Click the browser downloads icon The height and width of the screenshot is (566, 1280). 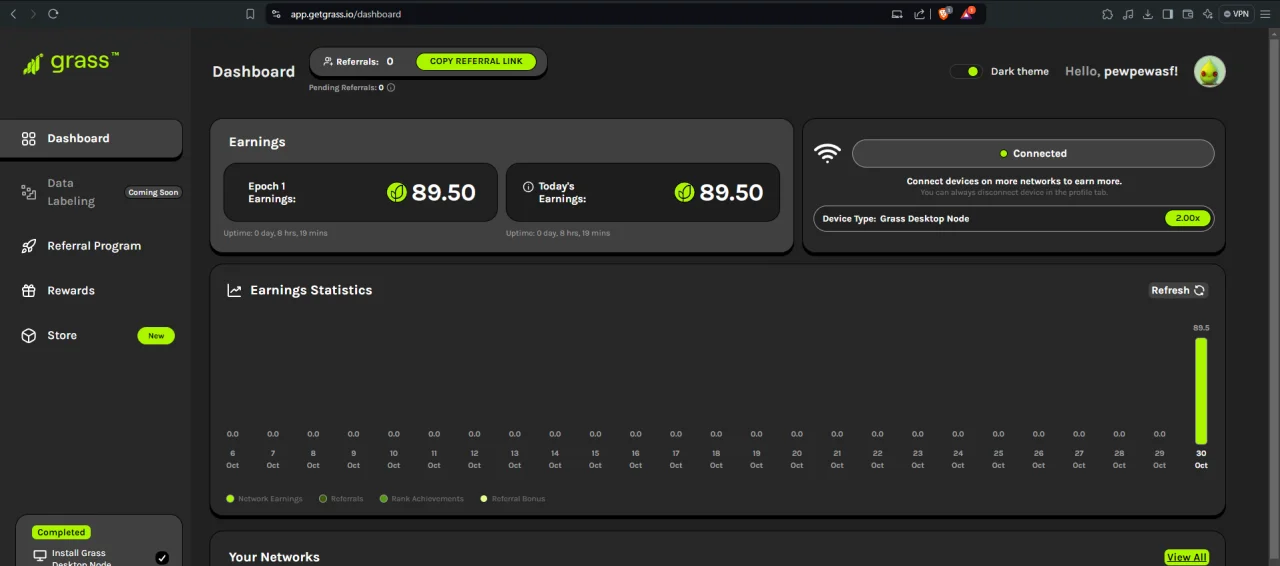(1148, 14)
